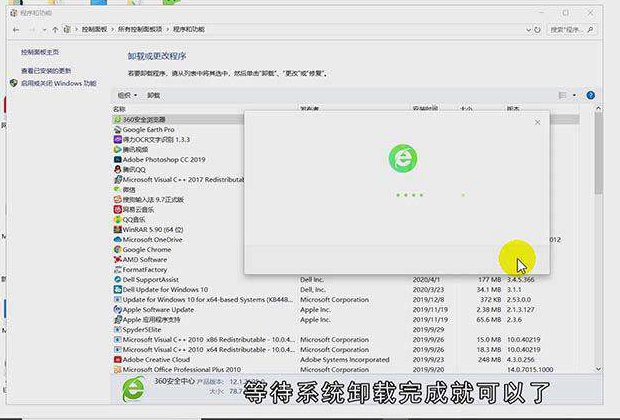Click the Google Earth Pro program icon
This screenshot has height=420, width=620.
[117, 129]
